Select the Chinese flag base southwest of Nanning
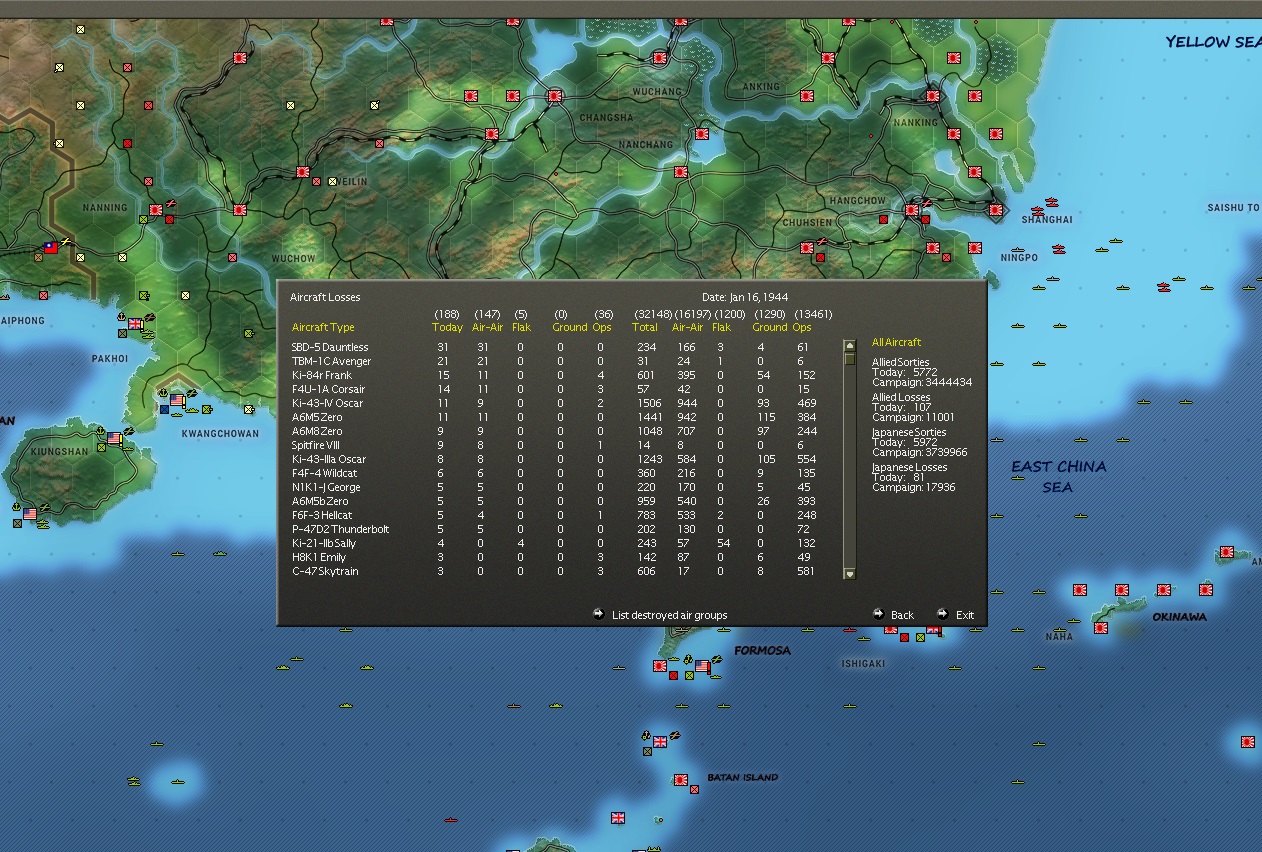Viewport: 1262px width, 852px height. click(x=51, y=247)
